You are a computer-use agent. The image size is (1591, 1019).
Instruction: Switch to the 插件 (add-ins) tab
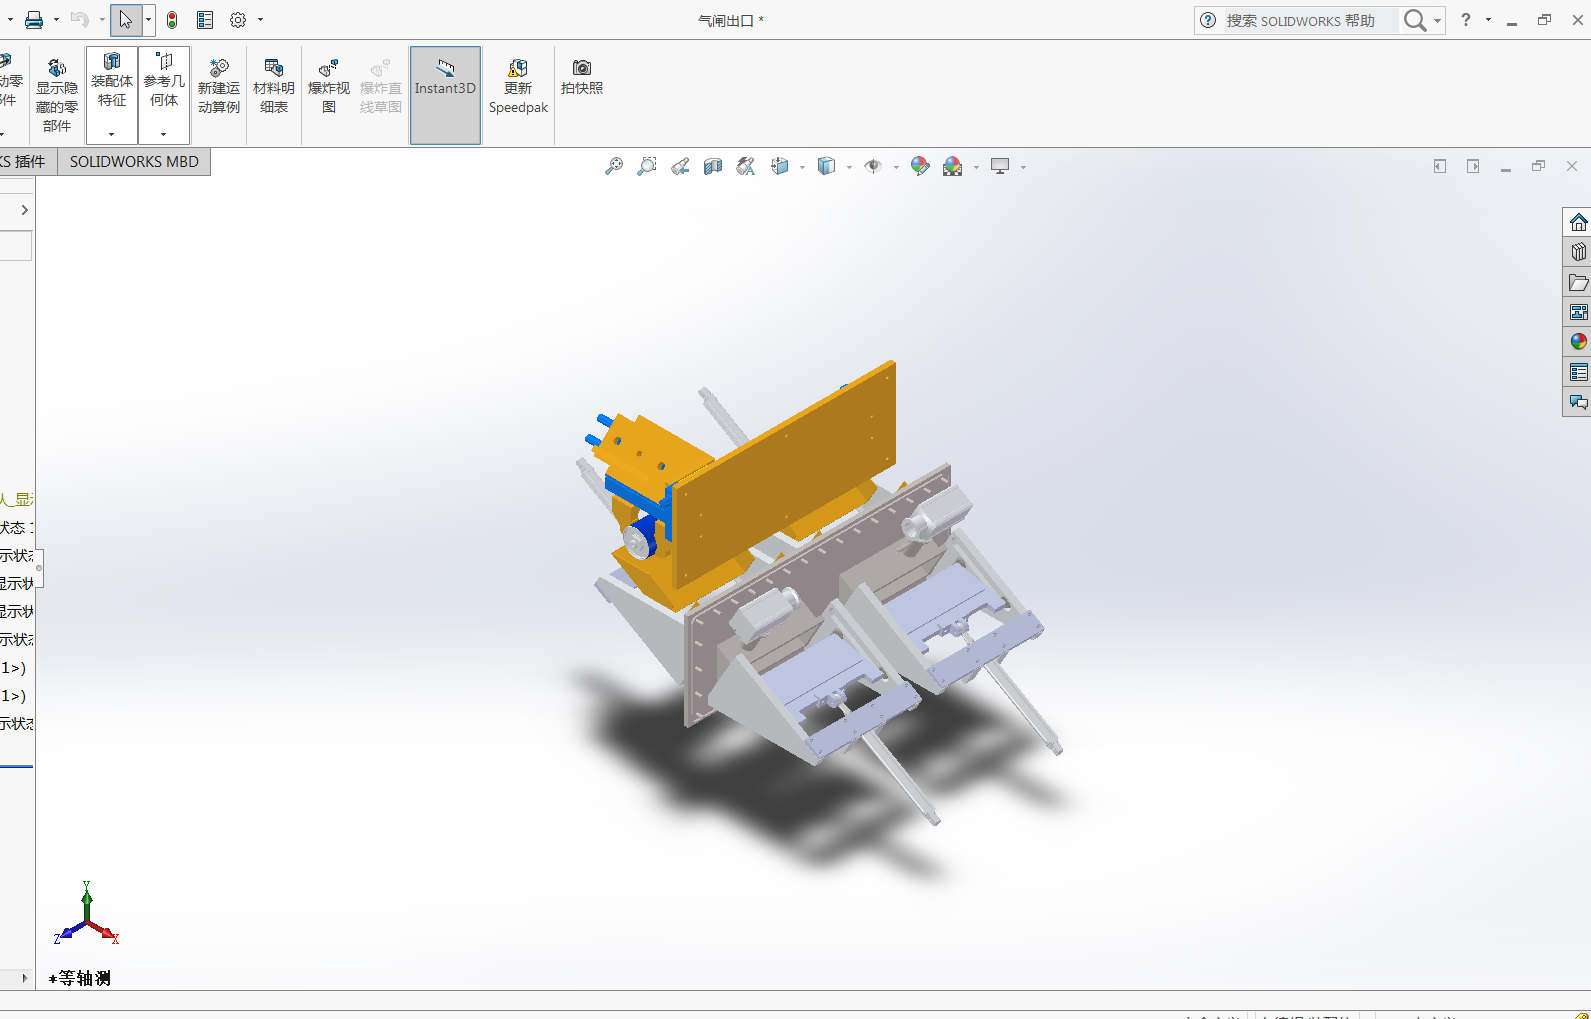click(28, 162)
